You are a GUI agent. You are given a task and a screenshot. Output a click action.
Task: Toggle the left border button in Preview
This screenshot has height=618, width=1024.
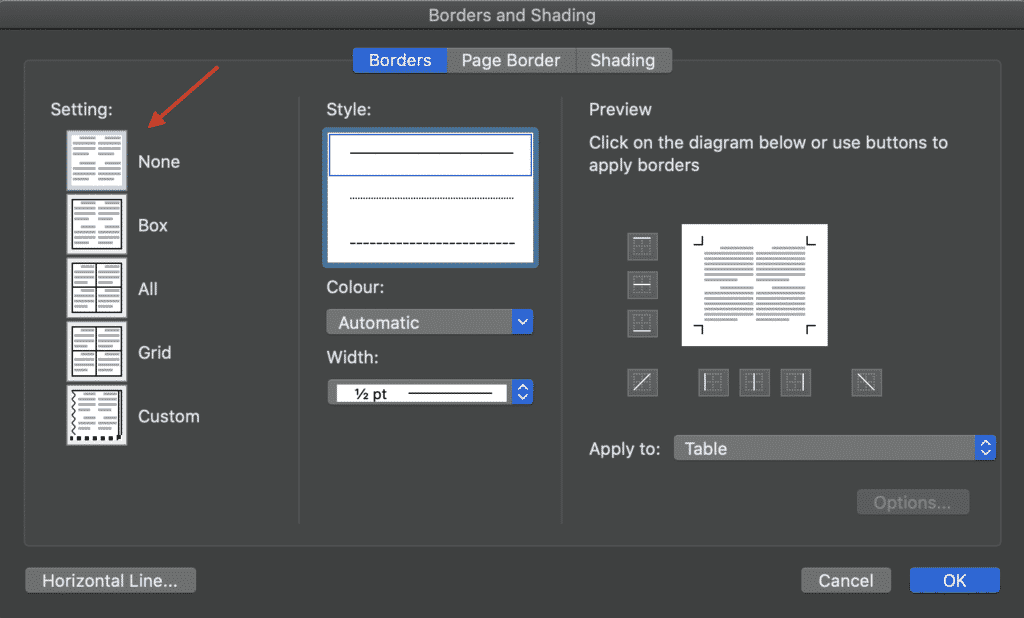coord(713,381)
